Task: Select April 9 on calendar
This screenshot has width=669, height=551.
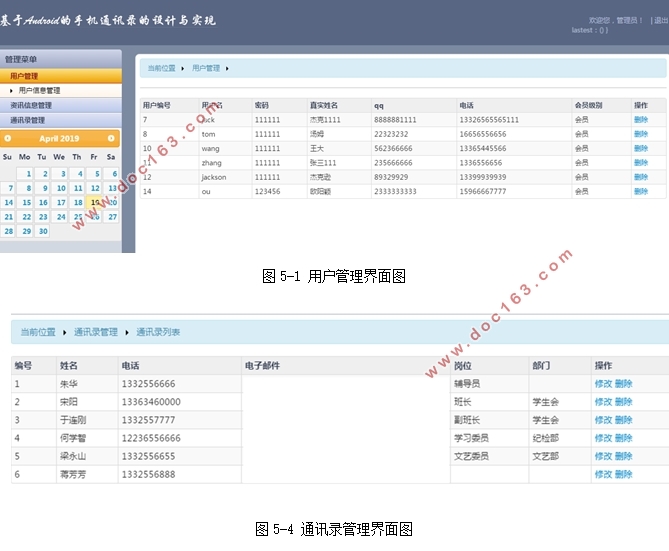Action: (x=42, y=188)
